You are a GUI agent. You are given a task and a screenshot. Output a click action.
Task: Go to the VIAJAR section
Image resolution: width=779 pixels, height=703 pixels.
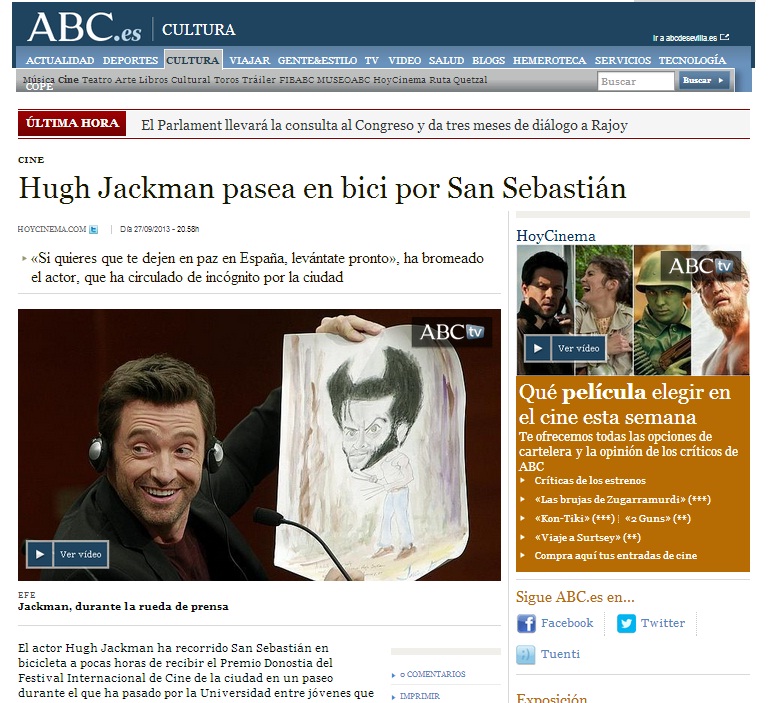point(249,61)
